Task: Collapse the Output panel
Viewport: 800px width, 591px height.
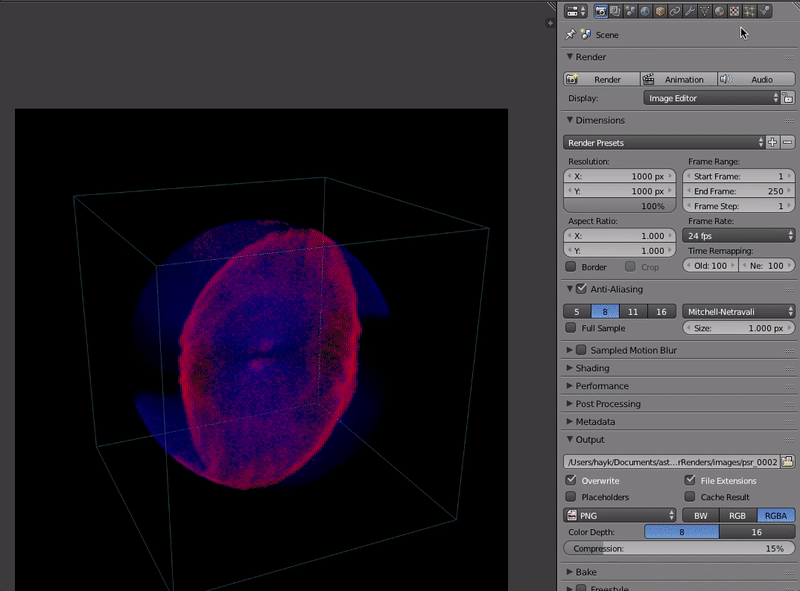Action: (570, 439)
